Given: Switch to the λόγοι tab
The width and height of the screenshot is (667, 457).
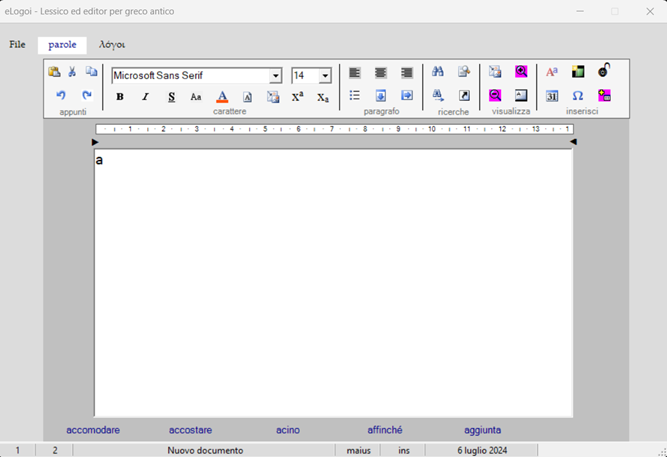Looking at the screenshot, I should (x=112, y=45).
